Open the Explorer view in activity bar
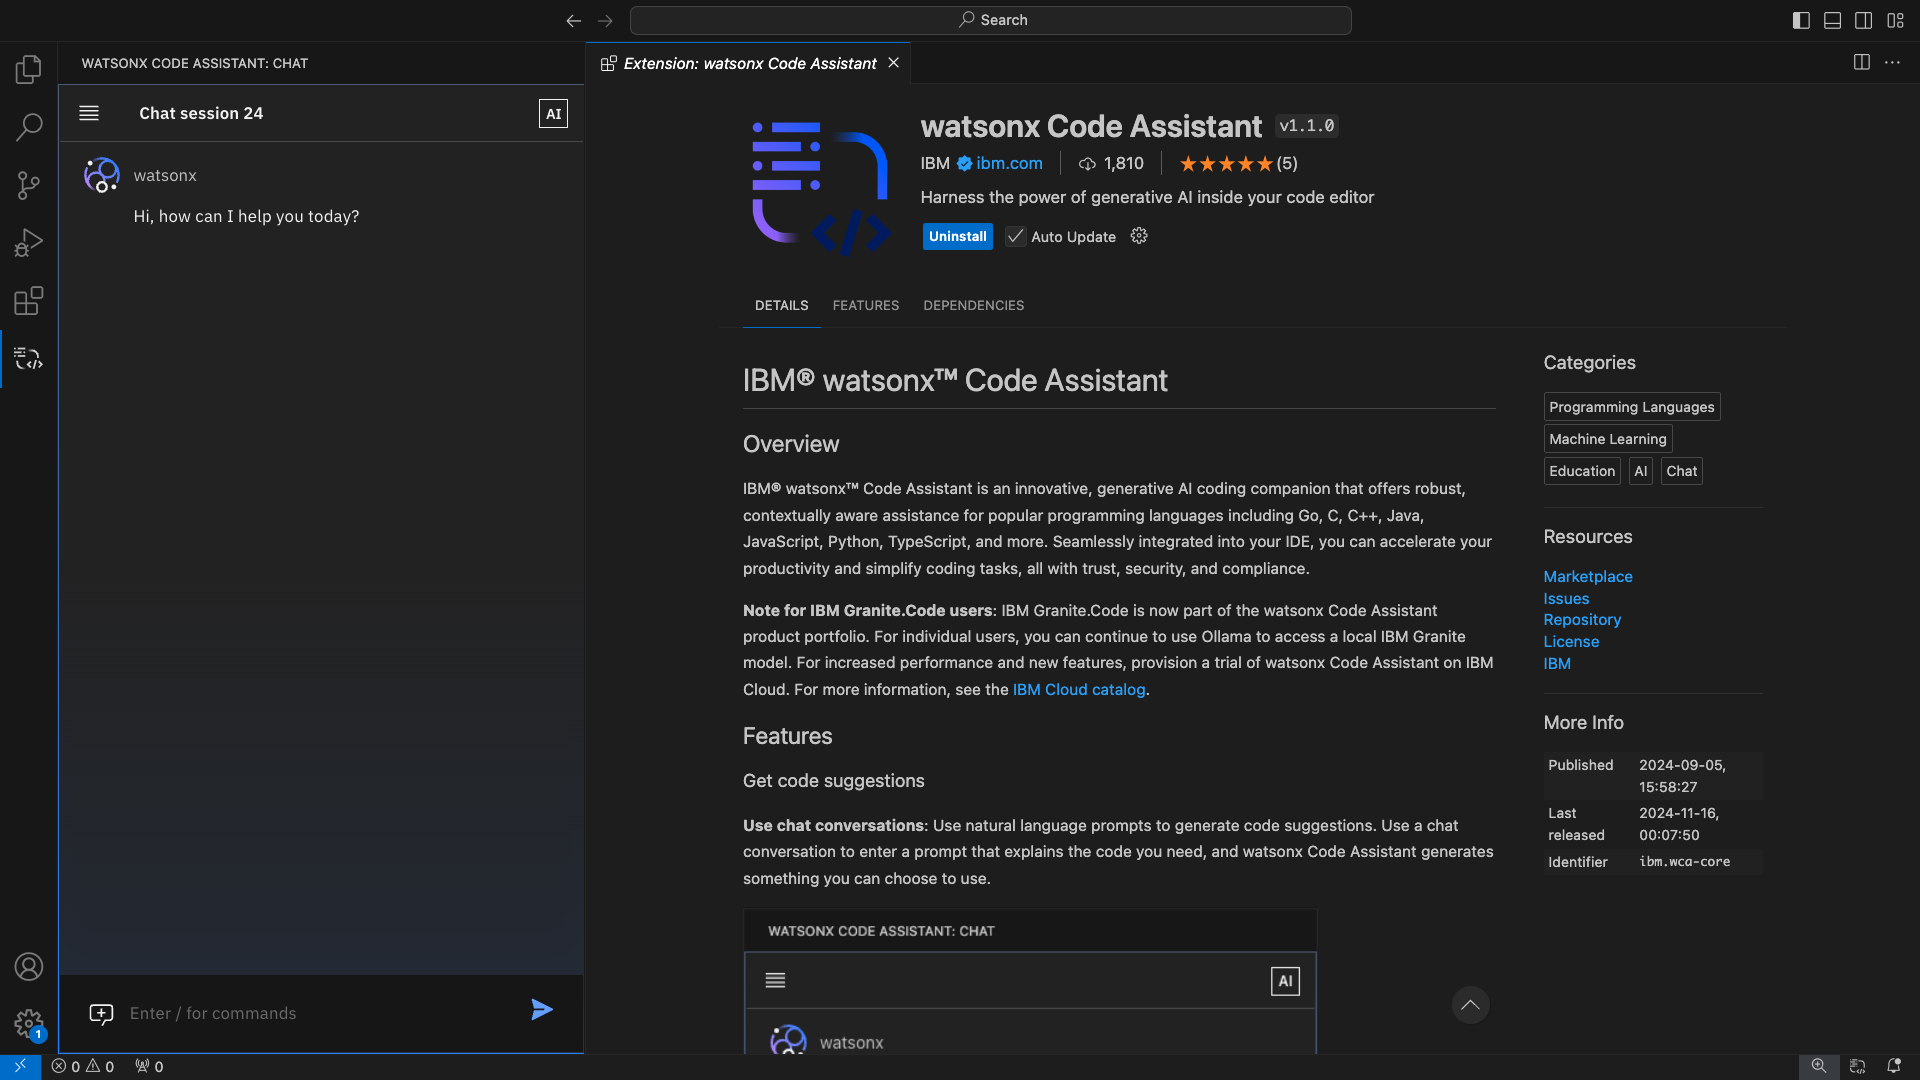1920x1080 pixels. point(29,69)
